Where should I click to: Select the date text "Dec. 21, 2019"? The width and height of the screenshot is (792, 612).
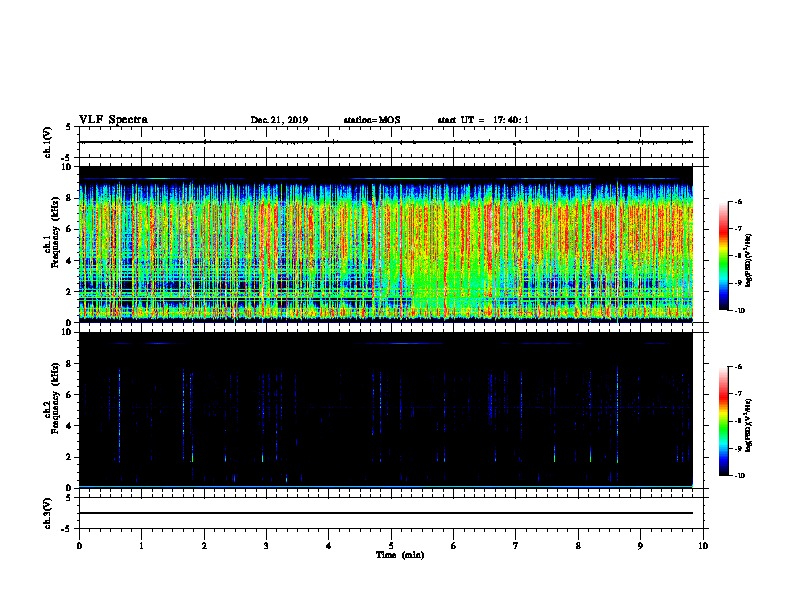[279, 120]
